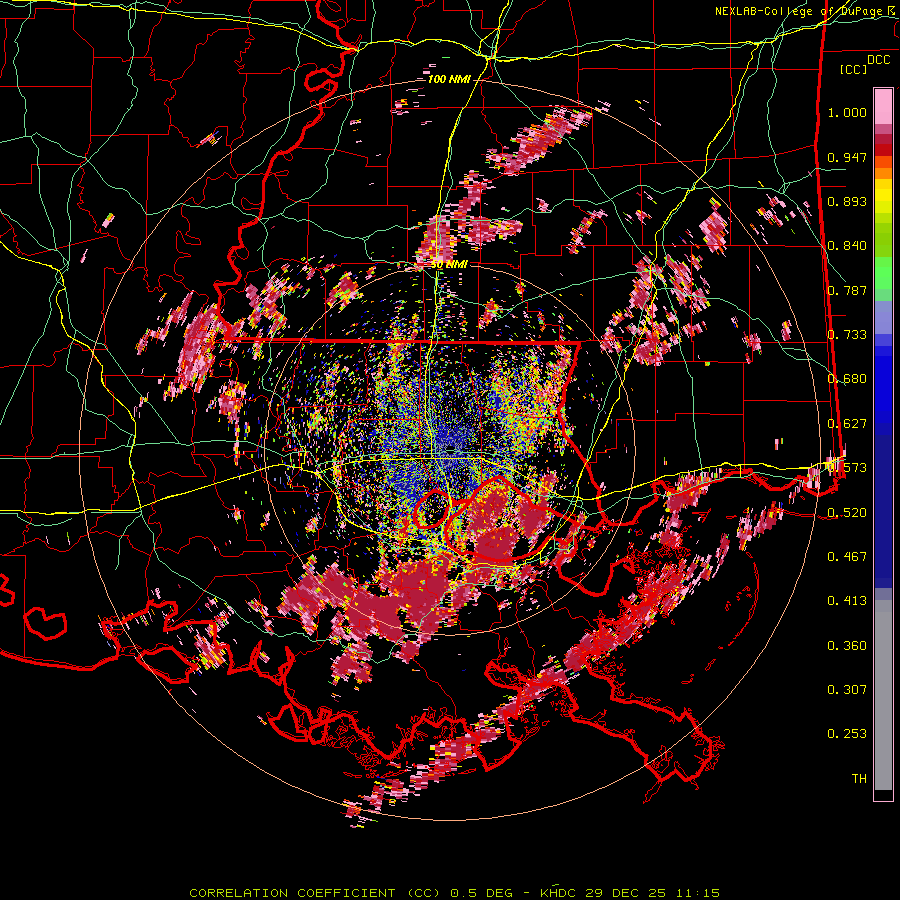Click the 1.000 scale value
This screenshot has height=900, width=900.
(847, 112)
